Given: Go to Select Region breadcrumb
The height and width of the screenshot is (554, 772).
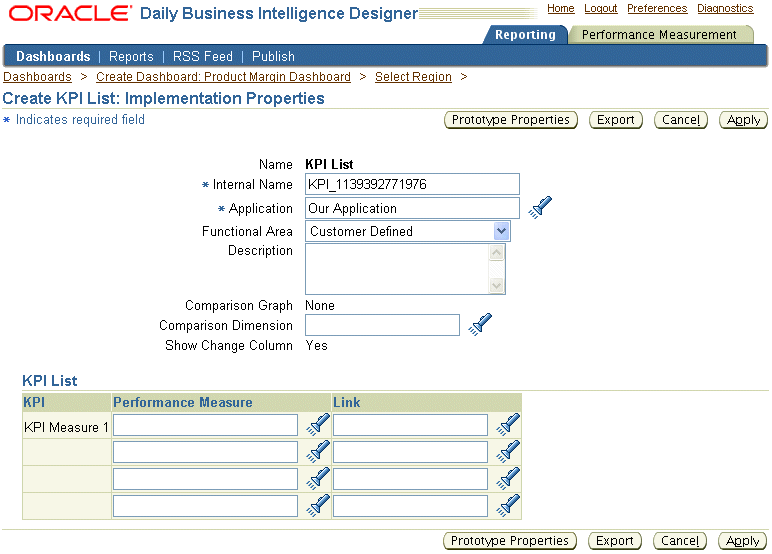Looking at the screenshot, I should (x=413, y=77).
